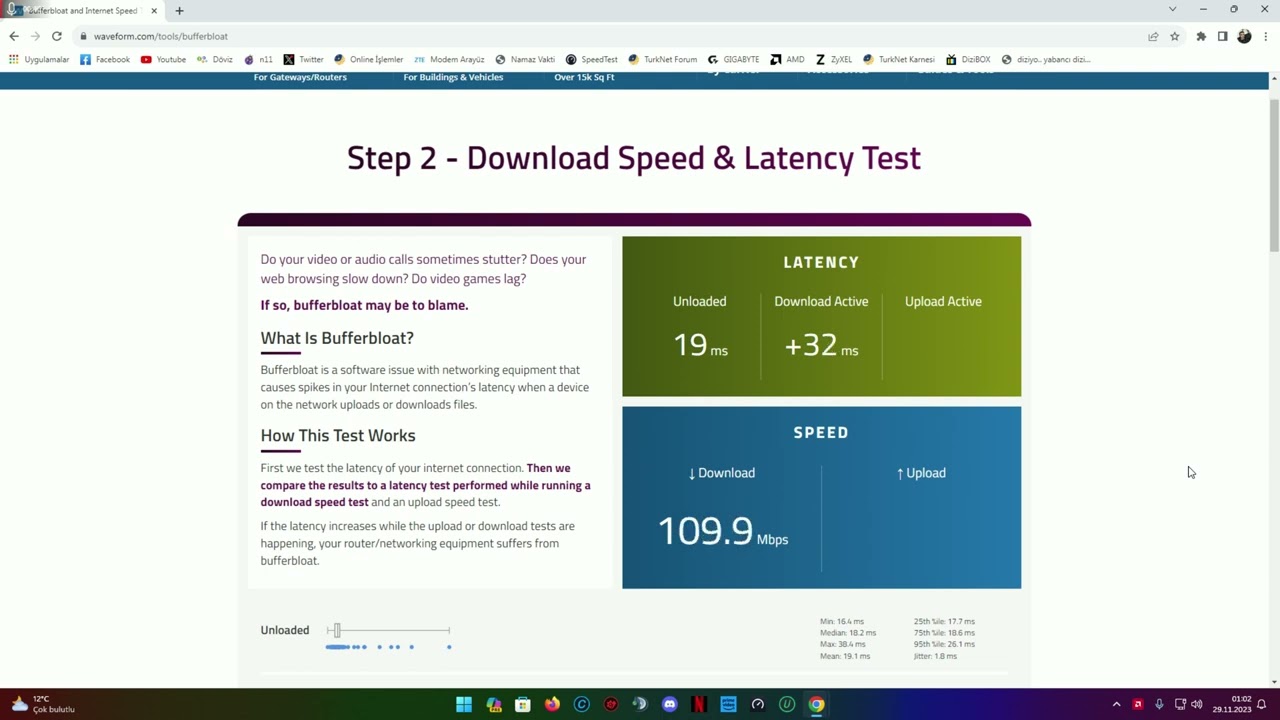Open the Uygulamalar apps bookmark
Image resolution: width=1280 pixels, height=720 pixels.
pos(40,59)
